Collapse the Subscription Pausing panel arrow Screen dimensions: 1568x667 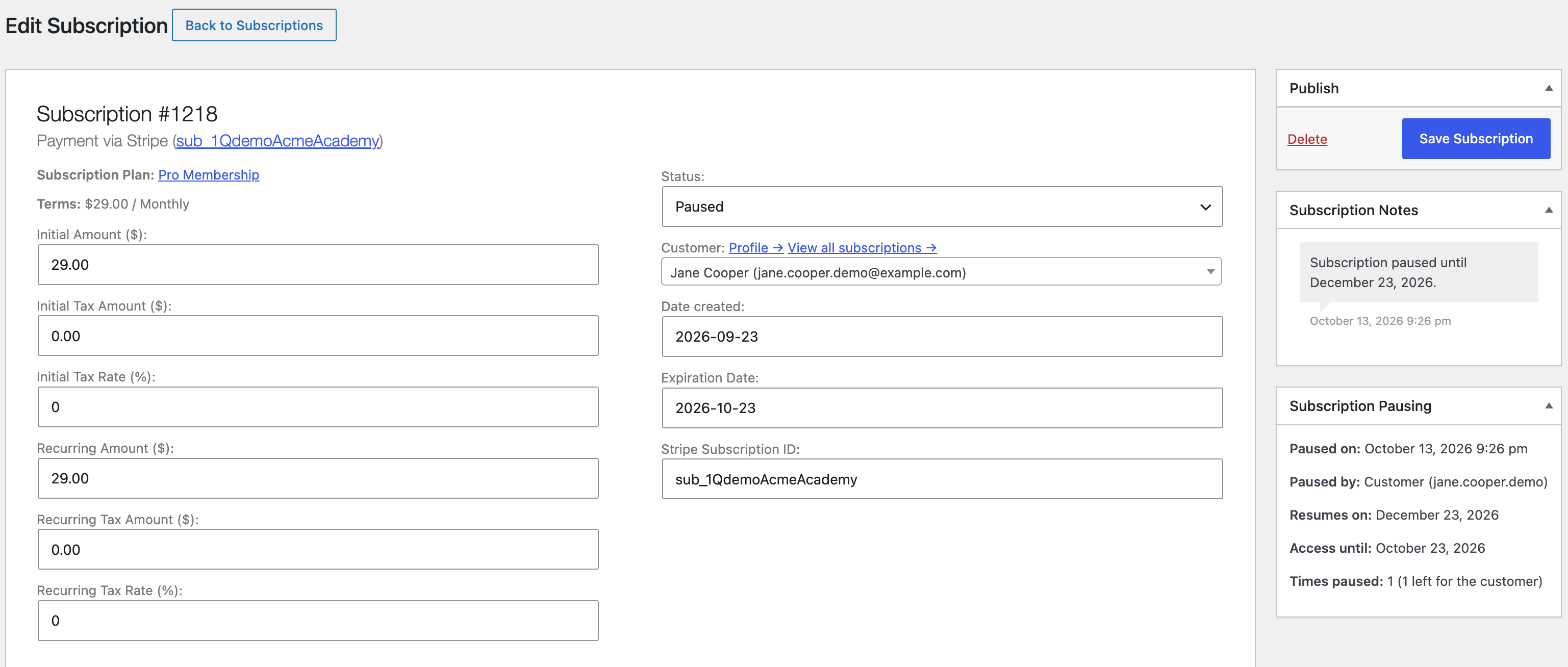click(x=1548, y=406)
